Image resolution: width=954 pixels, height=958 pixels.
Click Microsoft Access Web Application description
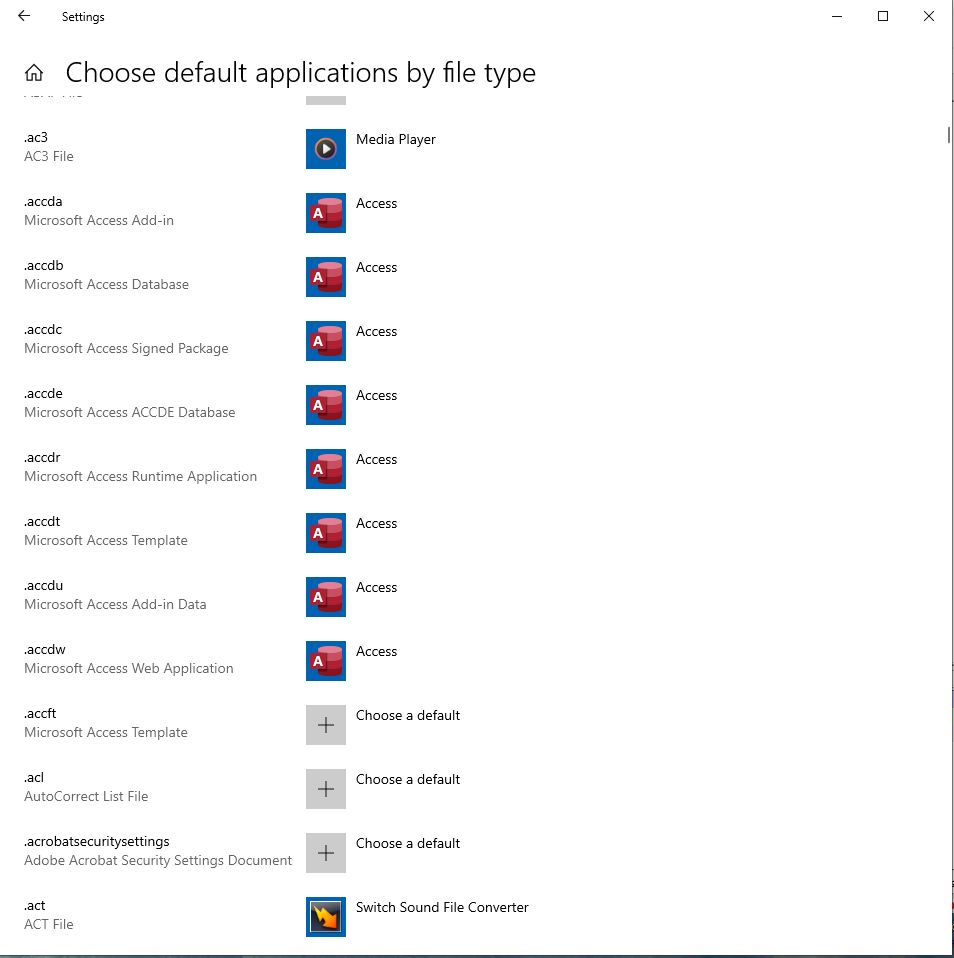129,668
